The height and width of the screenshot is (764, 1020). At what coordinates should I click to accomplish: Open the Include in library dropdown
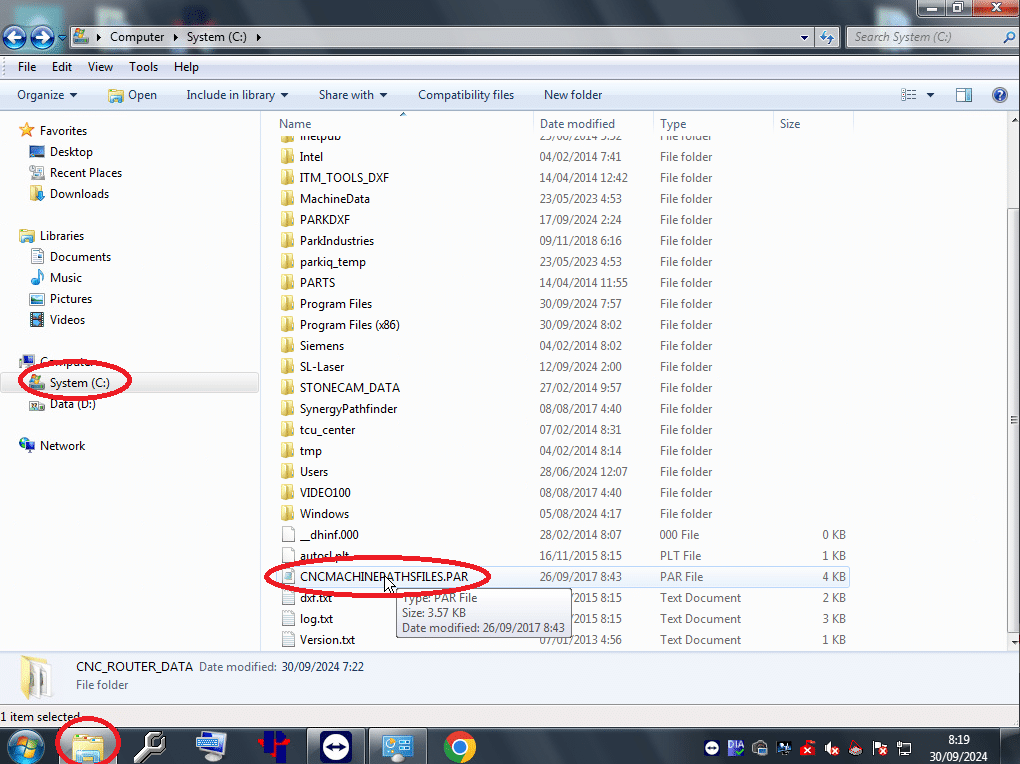(237, 95)
